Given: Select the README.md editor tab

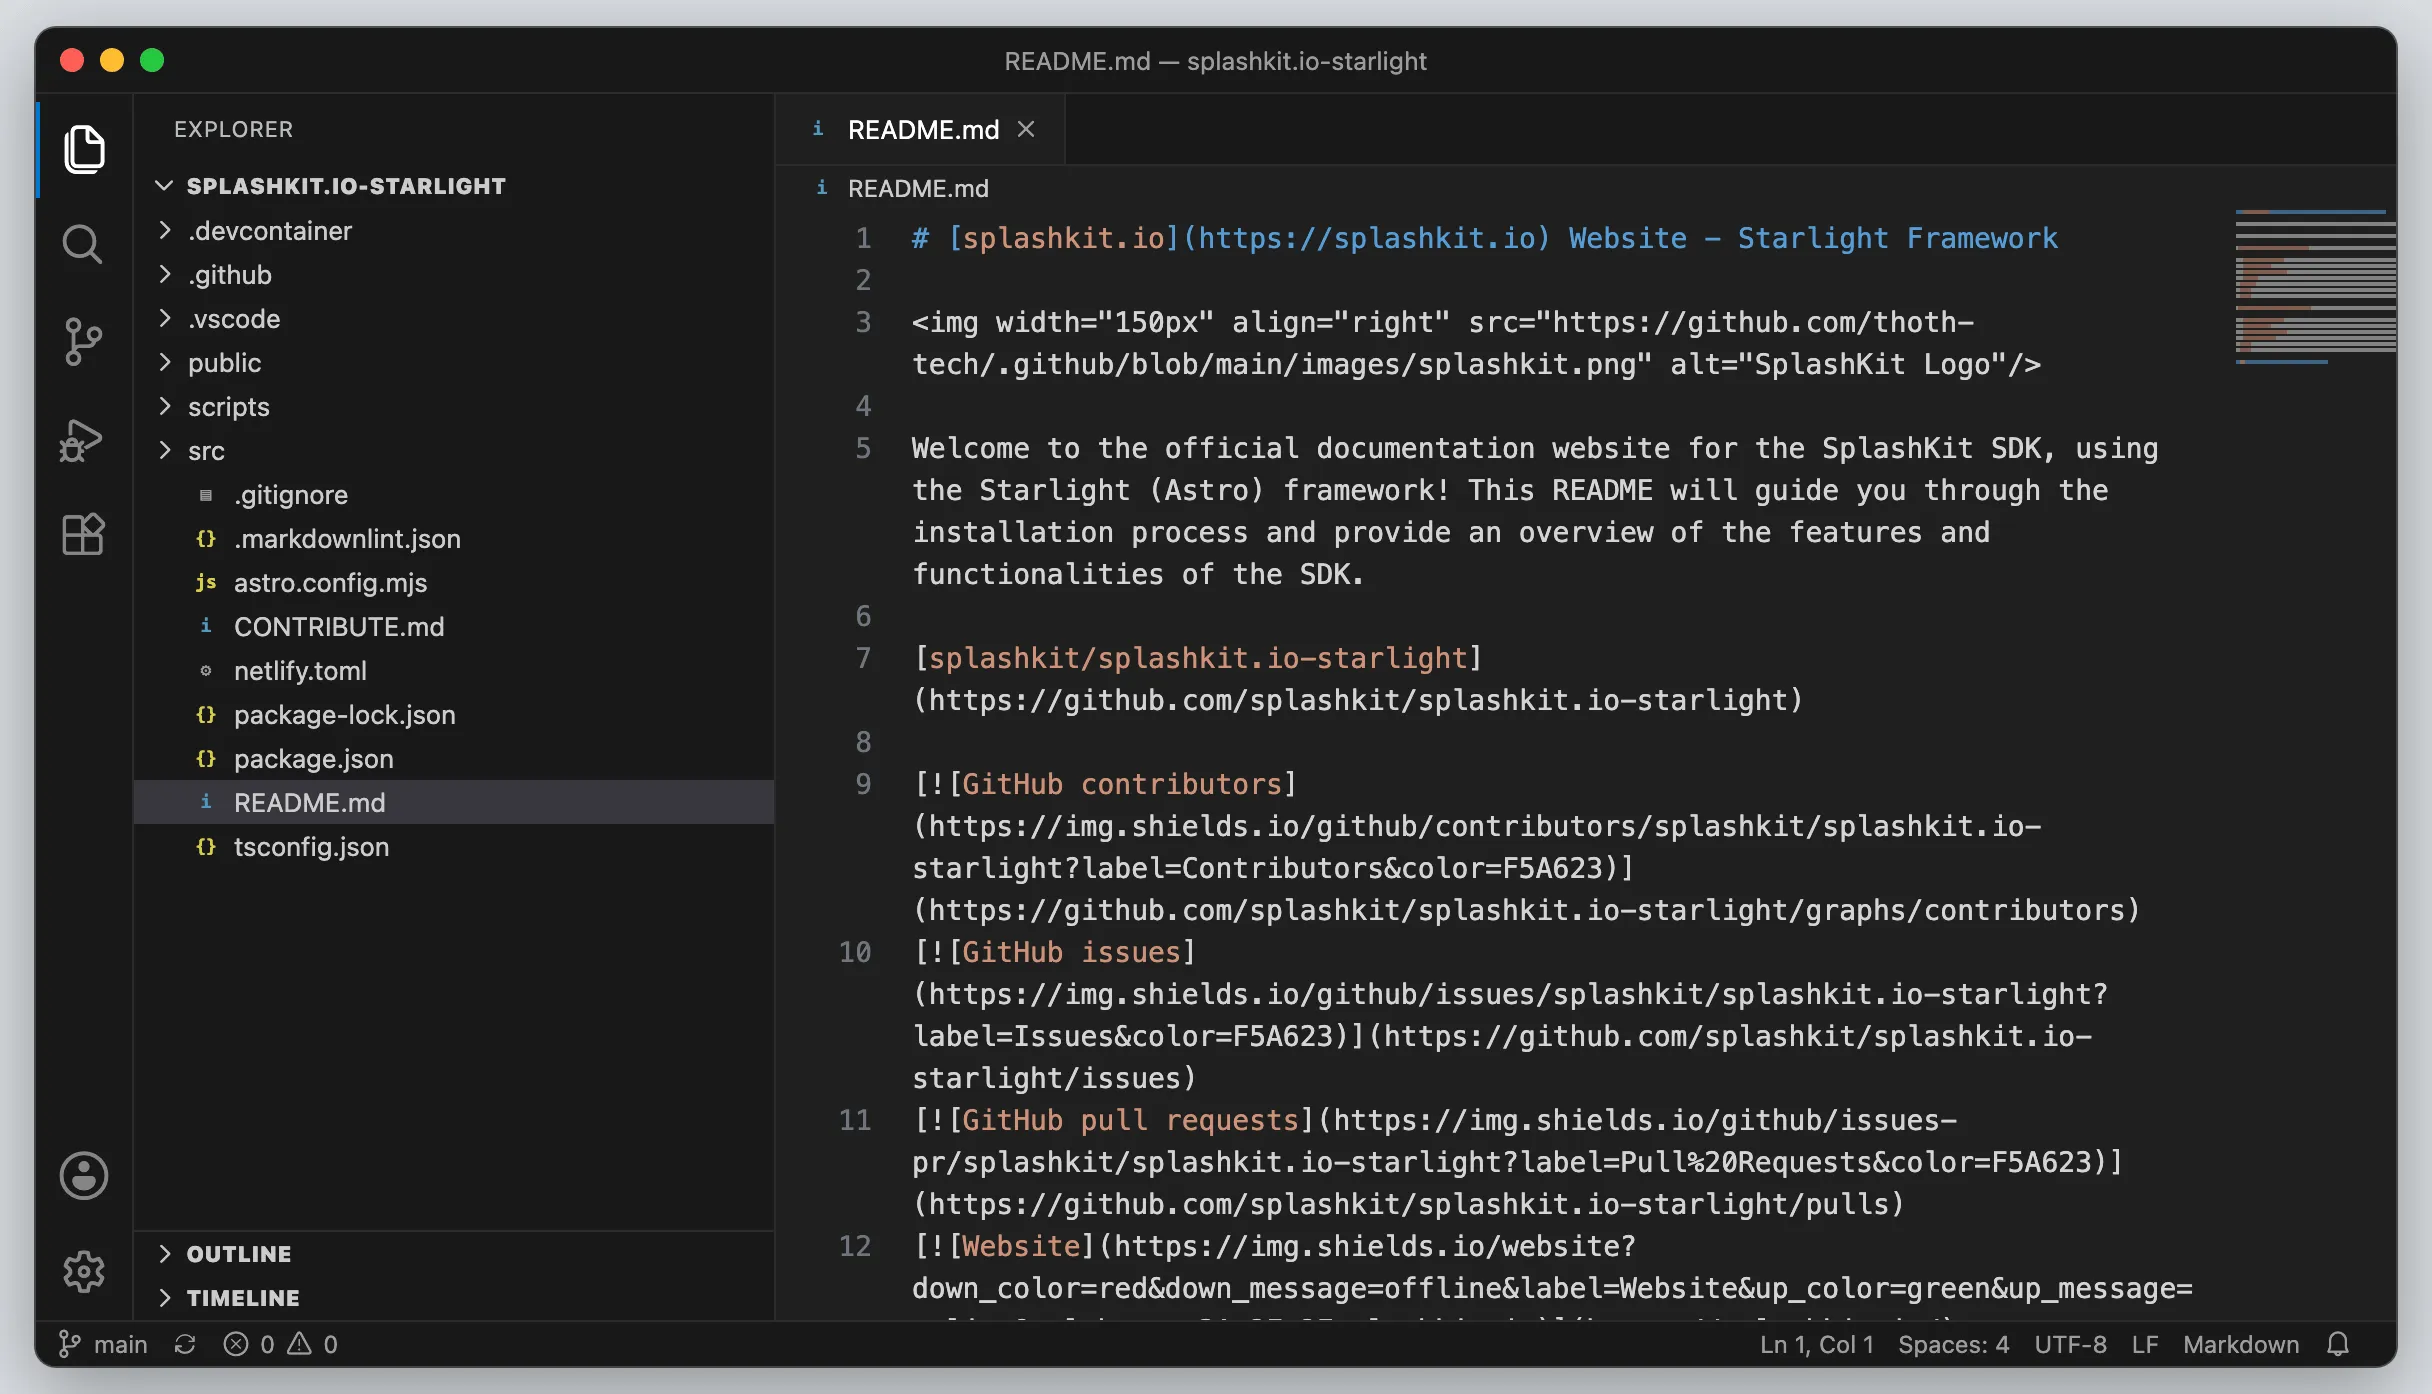Looking at the screenshot, I should coord(922,130).
